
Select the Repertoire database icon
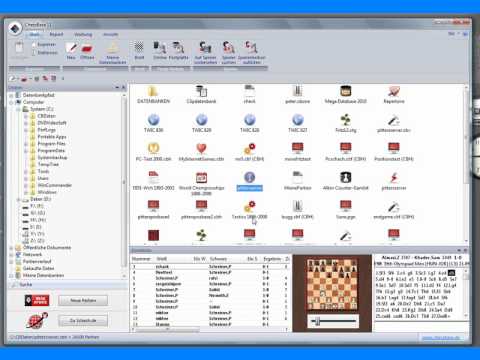[x=394, y=91]
